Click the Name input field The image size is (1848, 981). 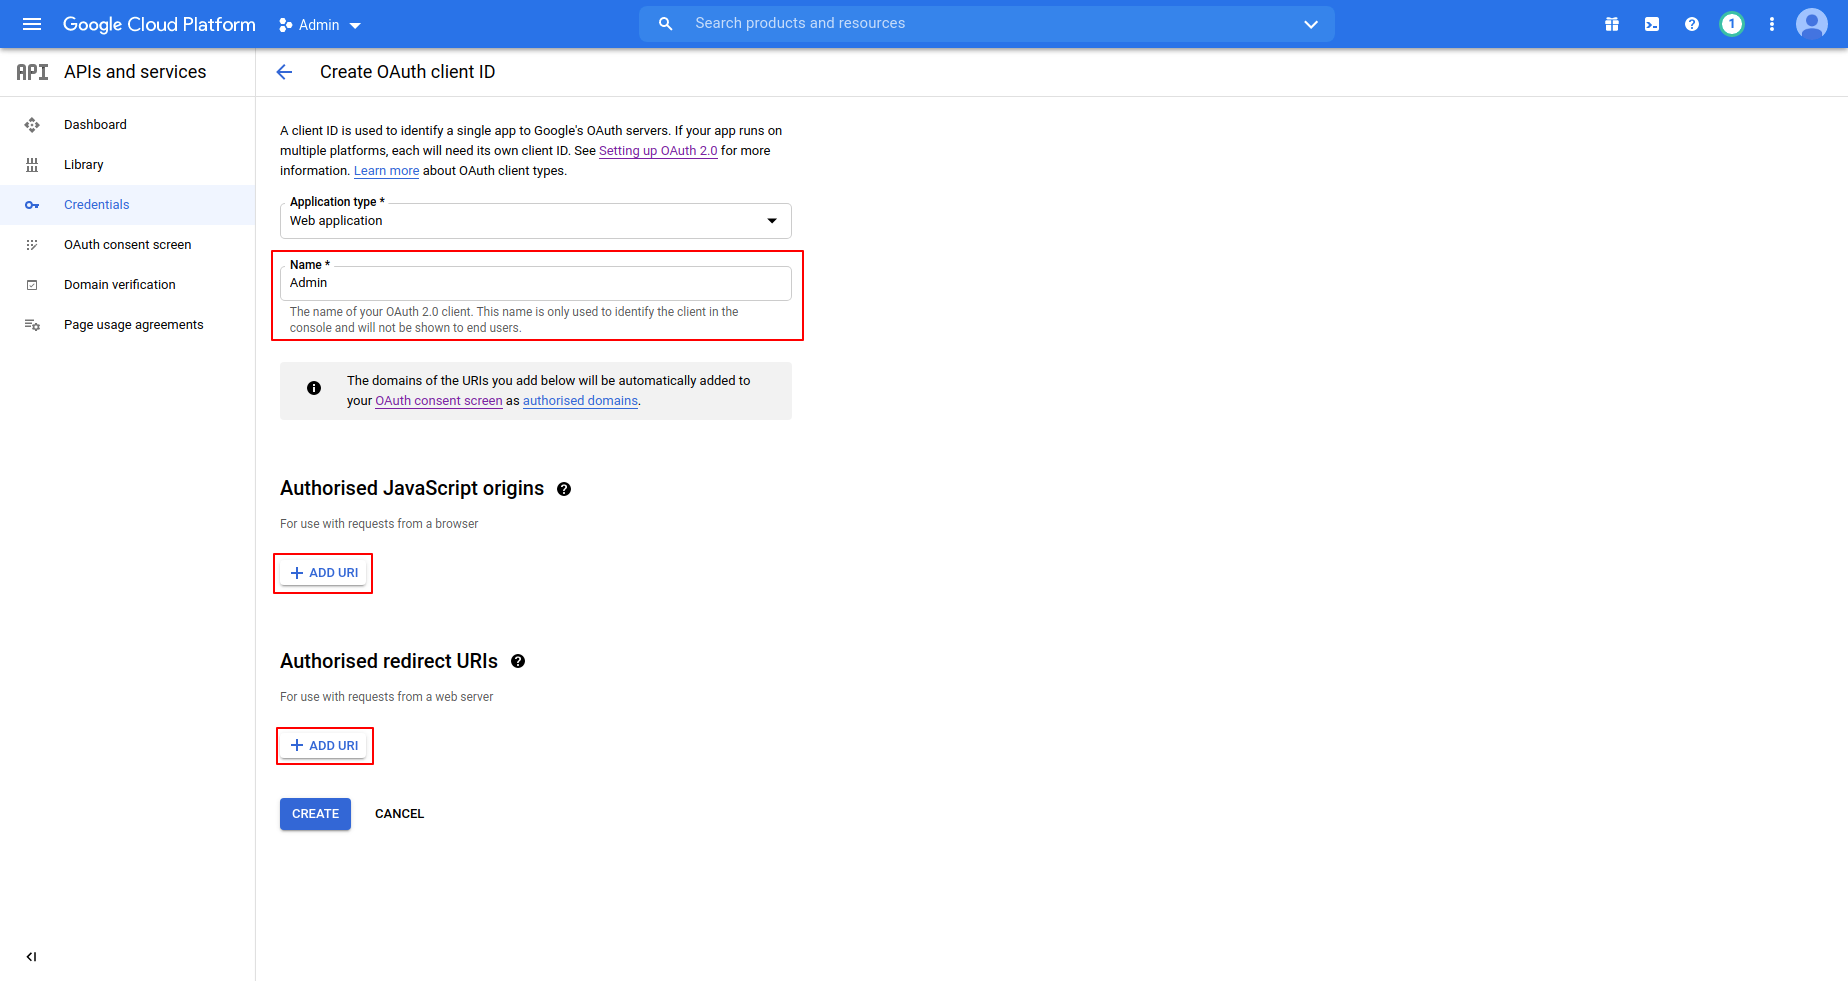pos(535,283)
